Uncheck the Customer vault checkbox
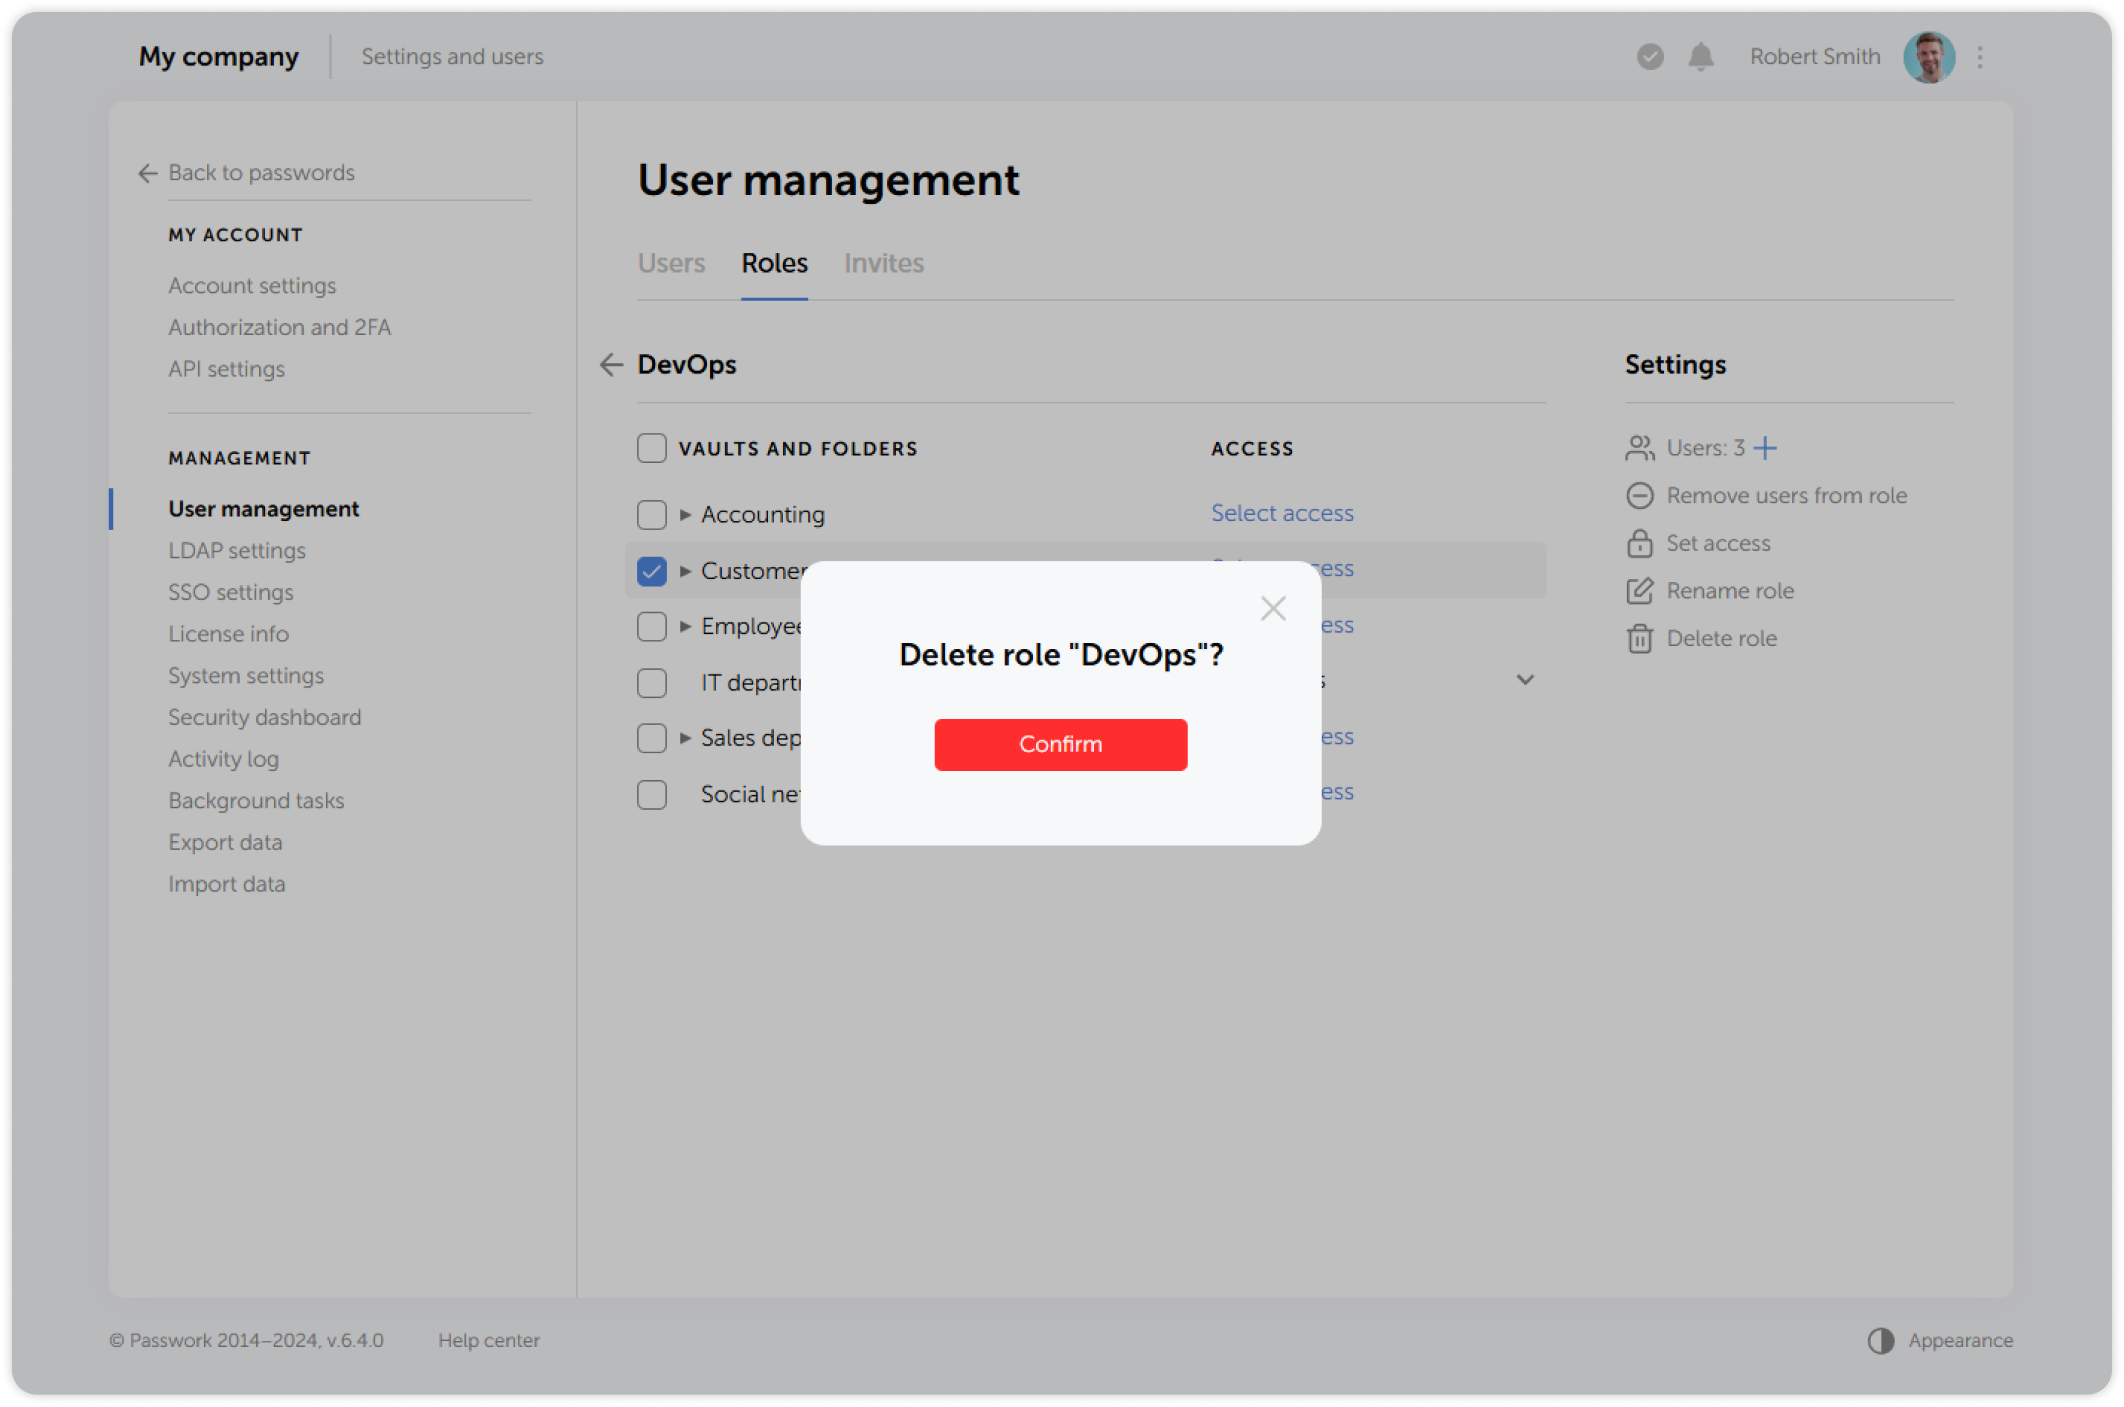2124x1407 pixels. point(652,571)
